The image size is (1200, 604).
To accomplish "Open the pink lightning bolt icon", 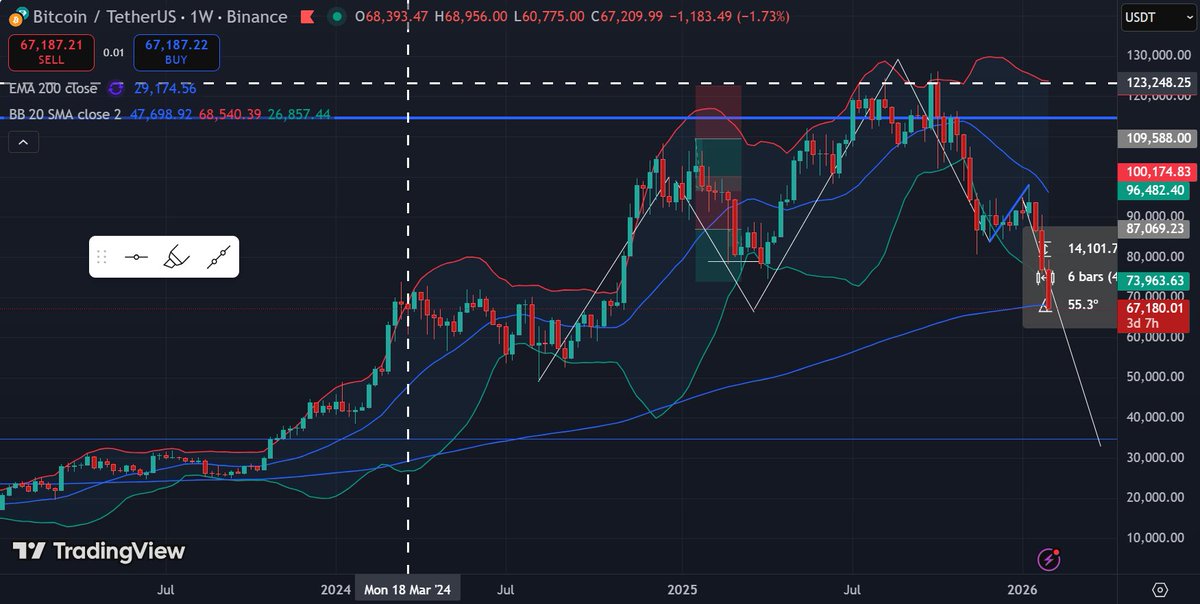I will [1048, 560].
